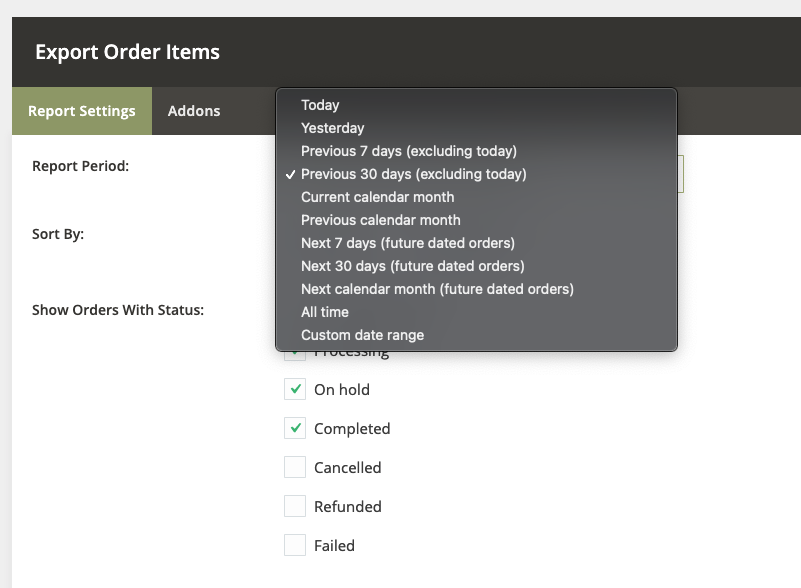
Task: Choose Yesterday in the dropdown list
Action: 332,128
